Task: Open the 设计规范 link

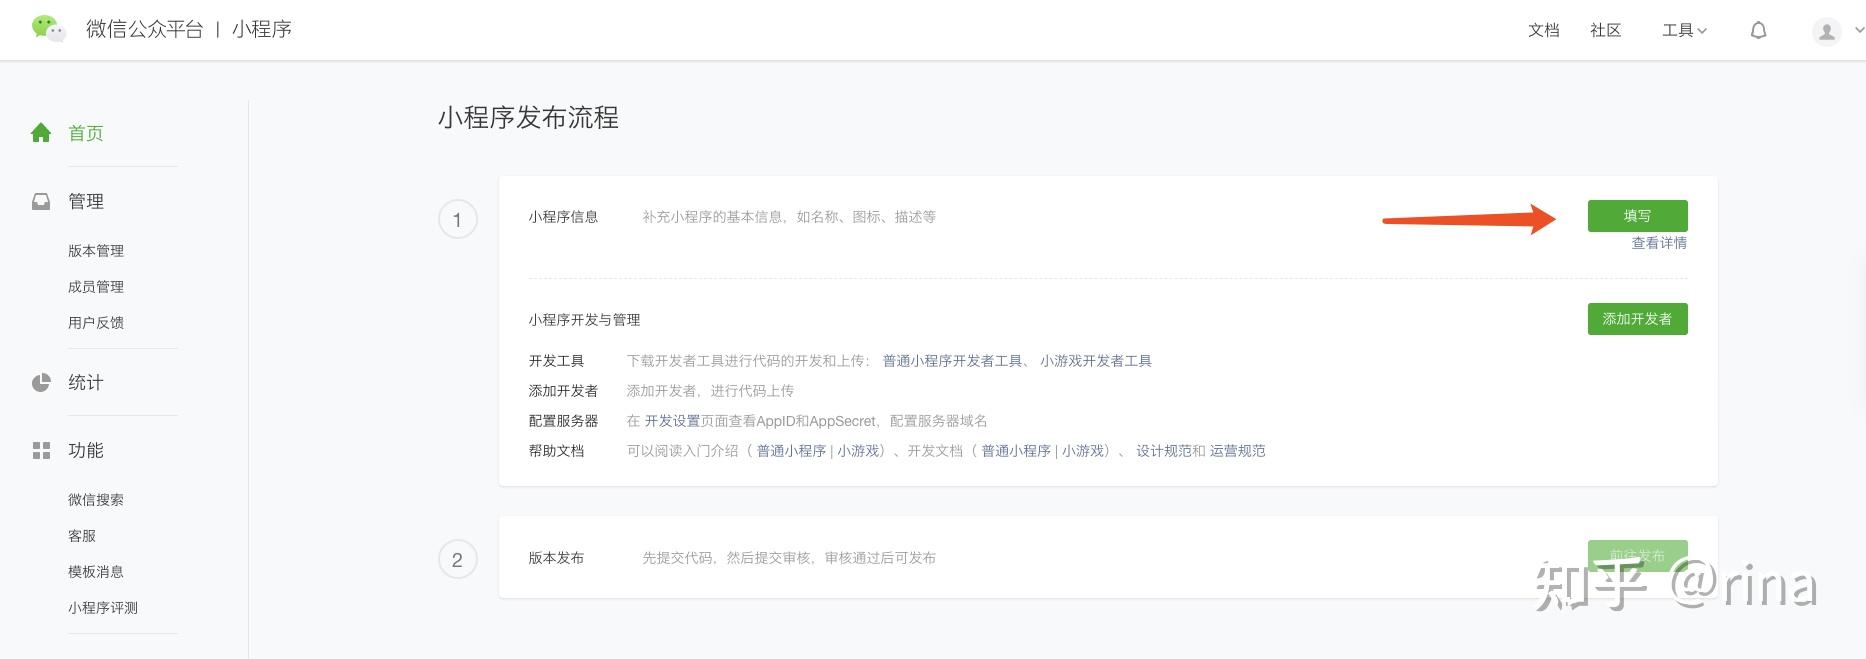Action: coord(1164,451)
